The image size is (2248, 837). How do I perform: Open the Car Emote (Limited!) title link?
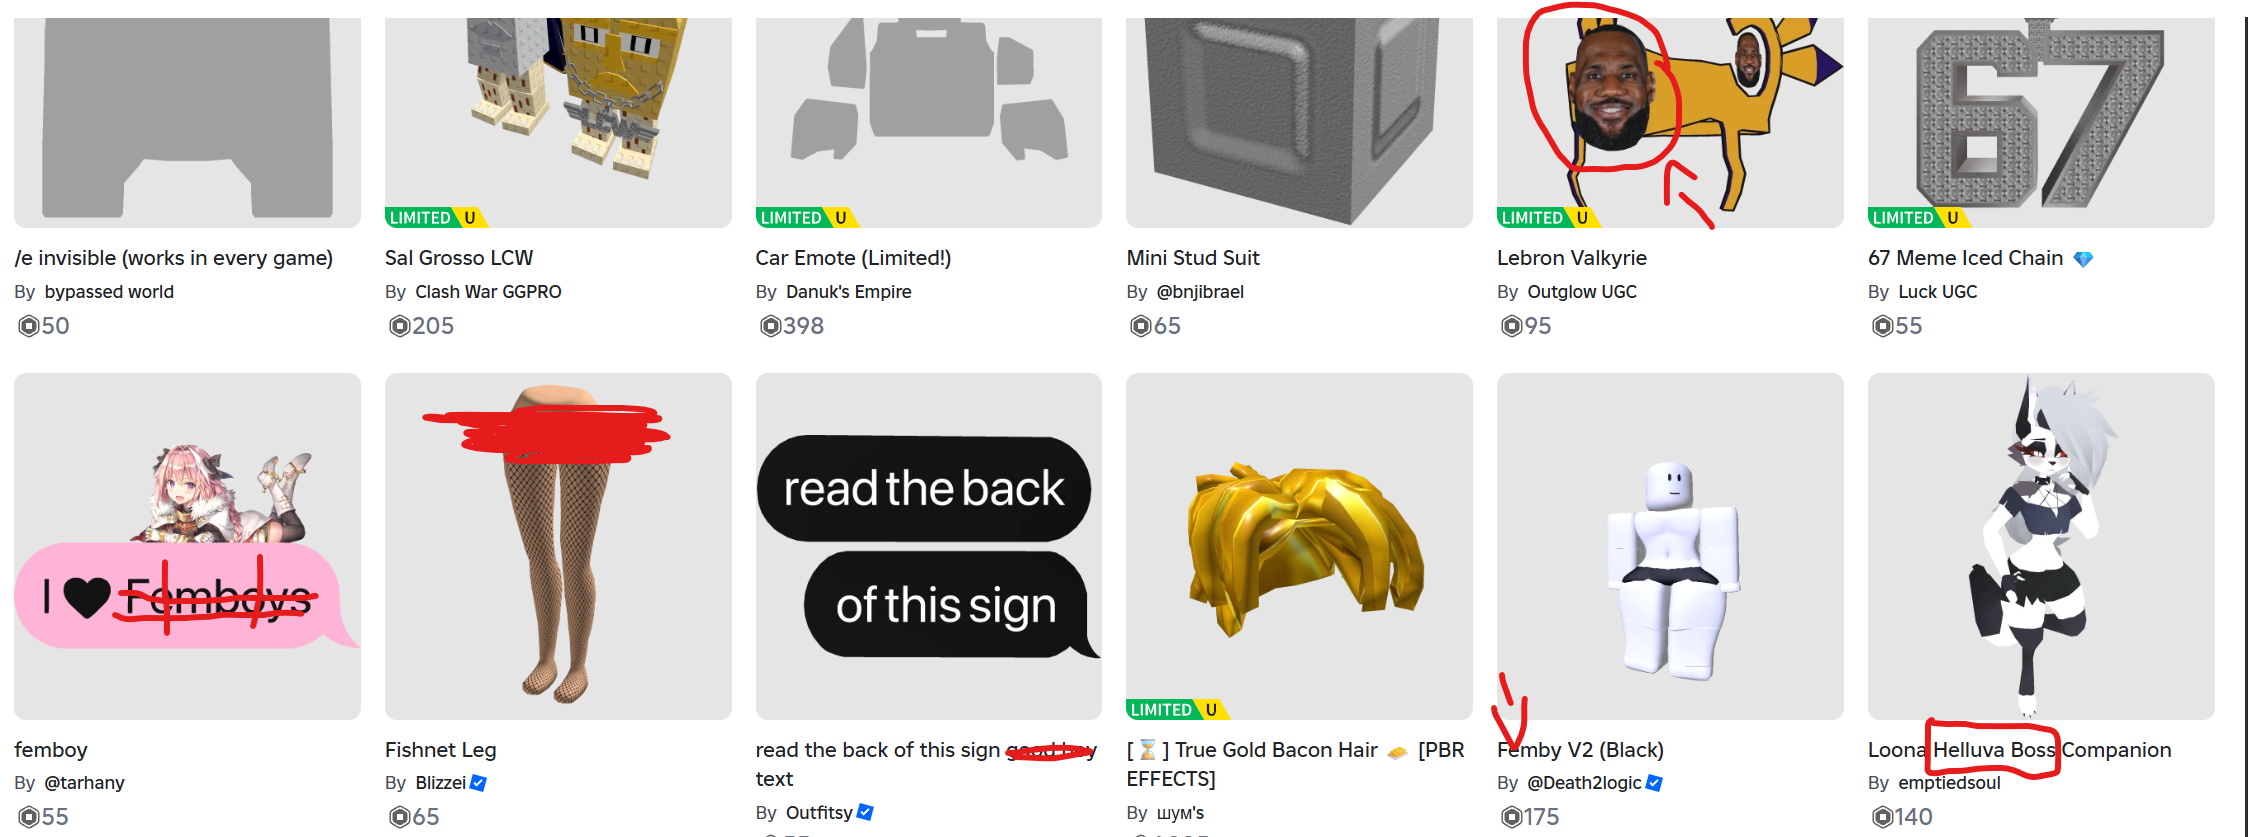[x=853, y=258]
